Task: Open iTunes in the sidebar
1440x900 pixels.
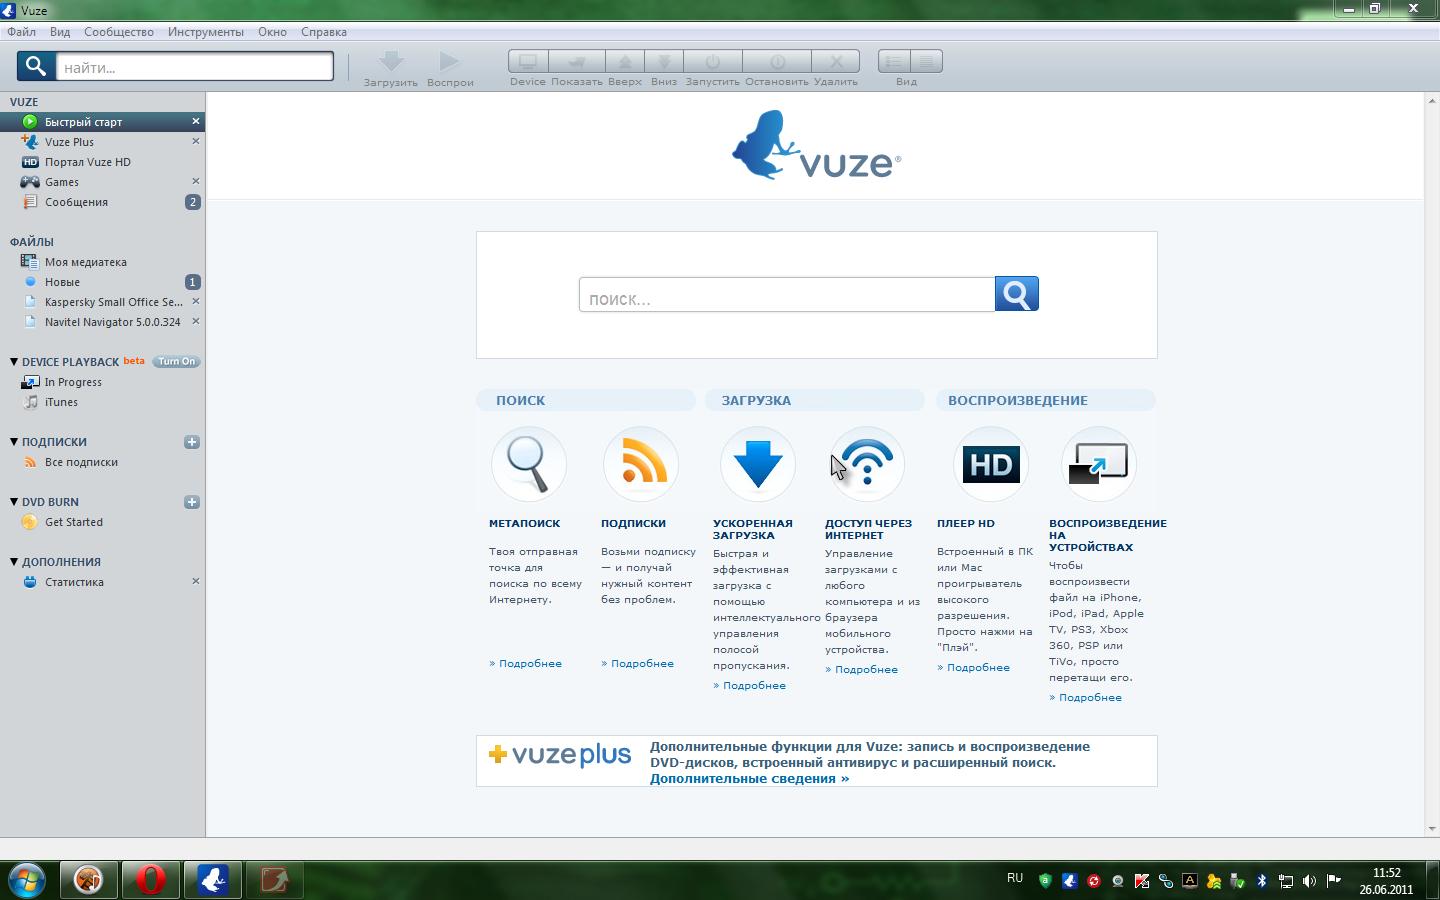Action: tap(61, 402)
